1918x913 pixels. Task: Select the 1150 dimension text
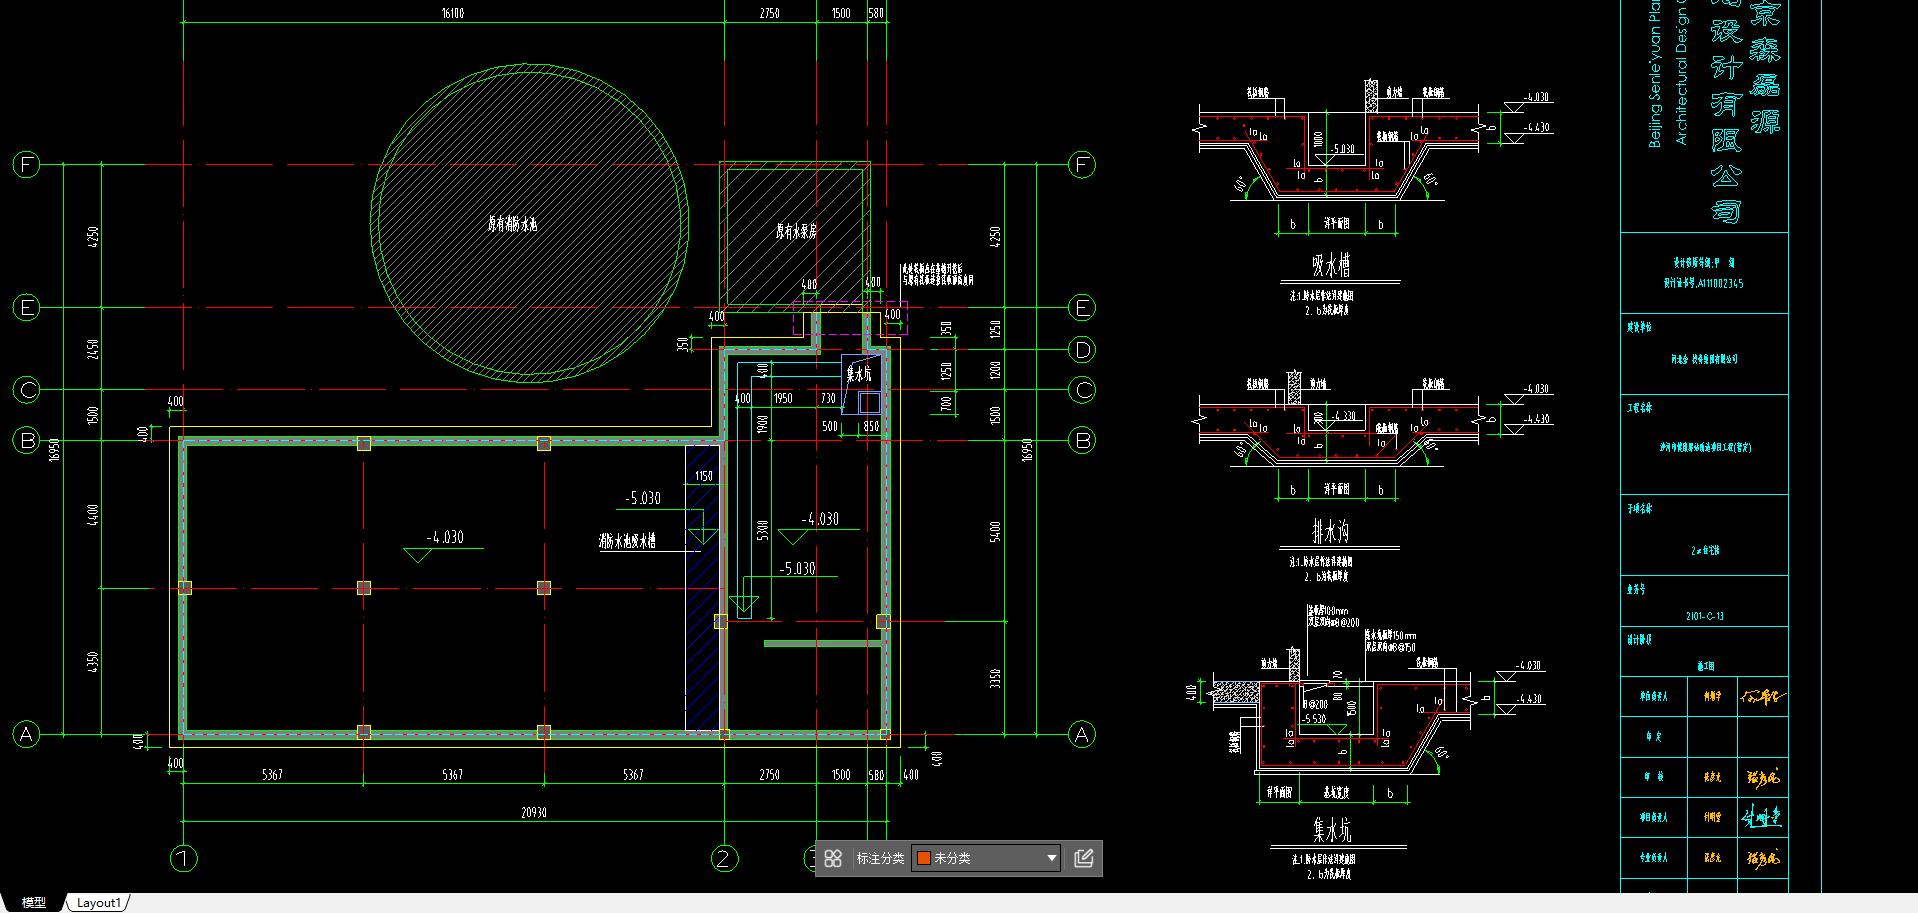(x=704, y=476)
